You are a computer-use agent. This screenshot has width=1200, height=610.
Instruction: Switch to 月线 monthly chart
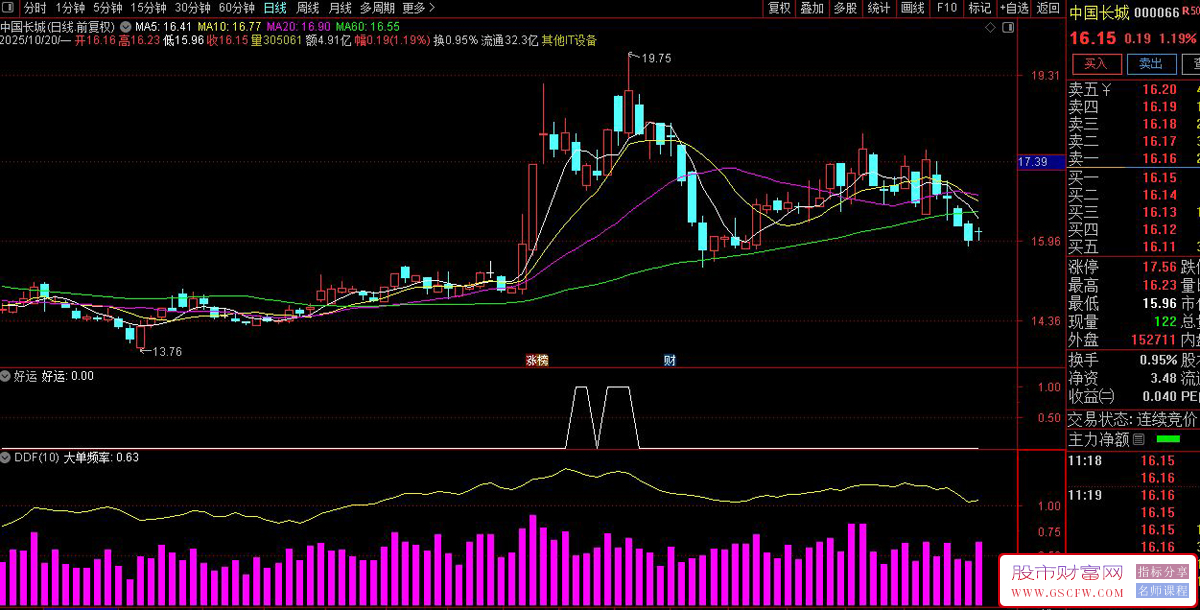pyautogui.click(x=340, y=8)
